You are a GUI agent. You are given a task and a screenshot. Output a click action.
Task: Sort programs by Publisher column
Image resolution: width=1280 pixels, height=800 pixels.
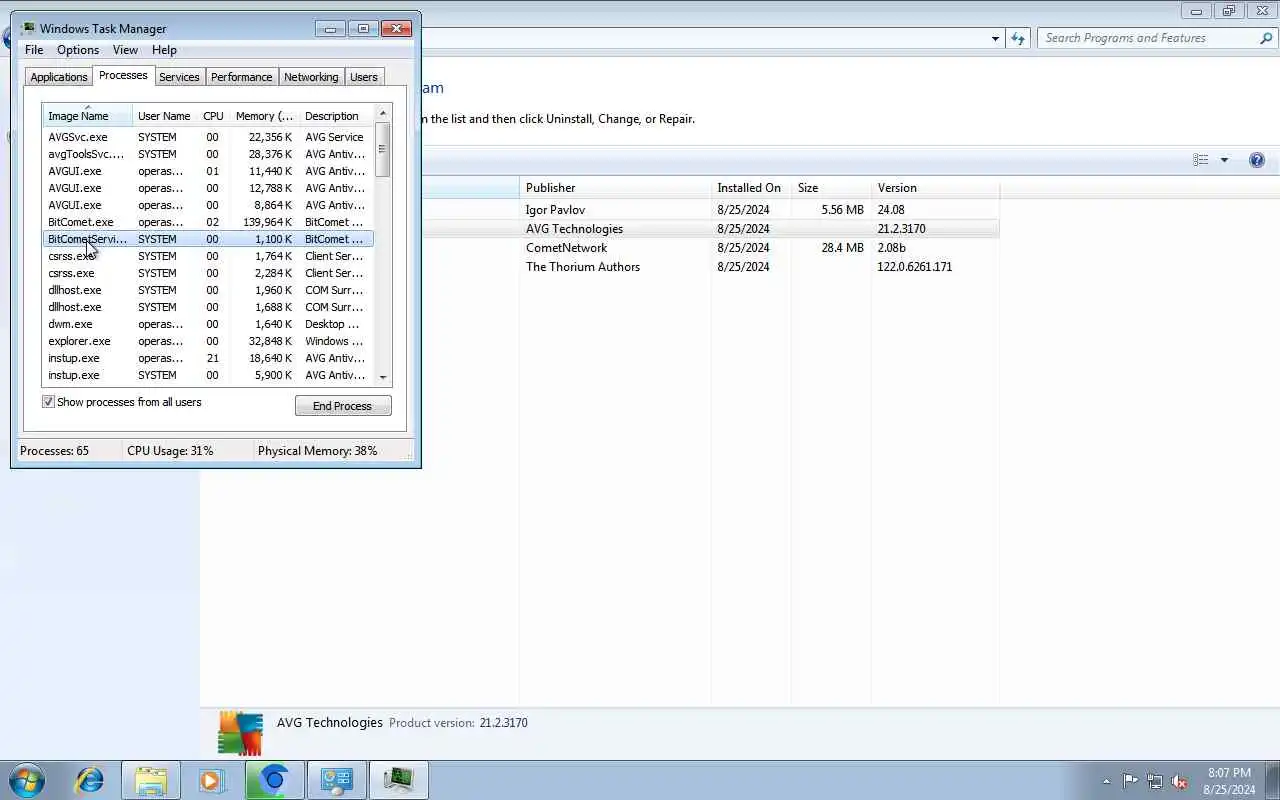click(x=615, y=188)
